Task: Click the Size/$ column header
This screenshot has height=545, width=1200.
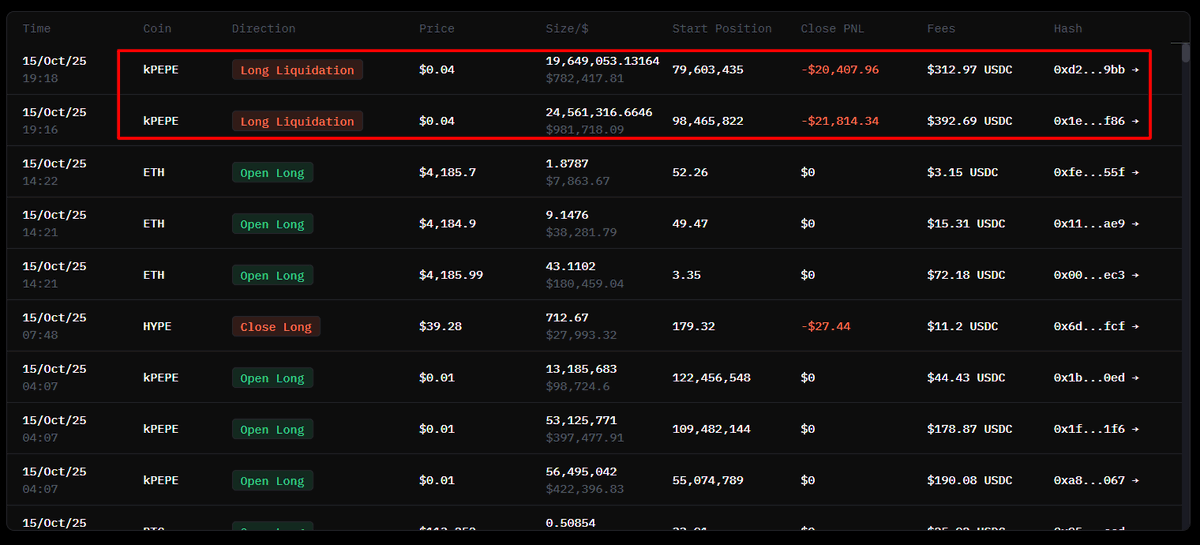Action: tap(571, 29)
